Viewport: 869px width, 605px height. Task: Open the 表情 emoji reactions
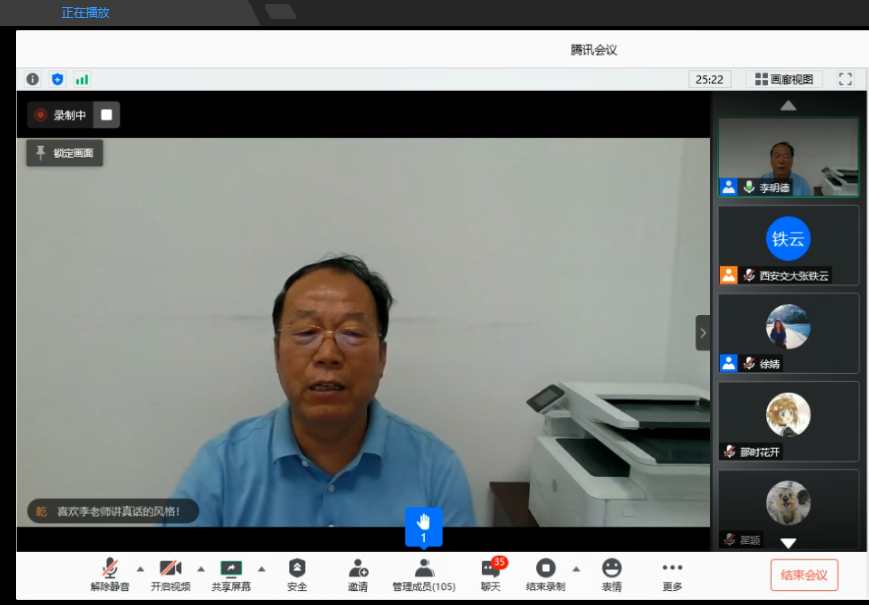[611, 575]
